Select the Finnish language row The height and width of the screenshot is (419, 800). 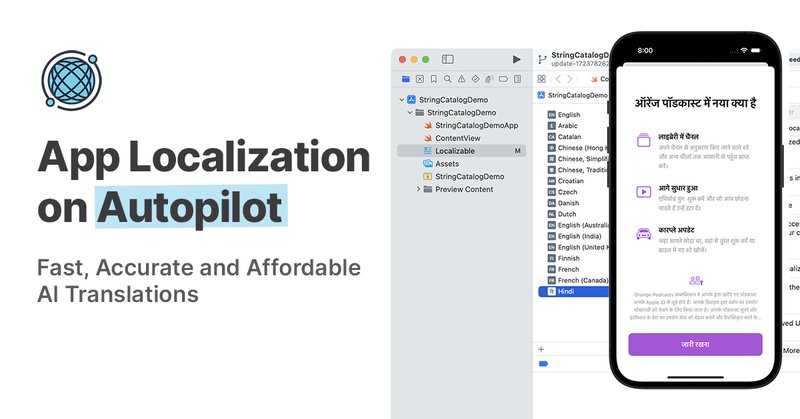tap(573, 258)
